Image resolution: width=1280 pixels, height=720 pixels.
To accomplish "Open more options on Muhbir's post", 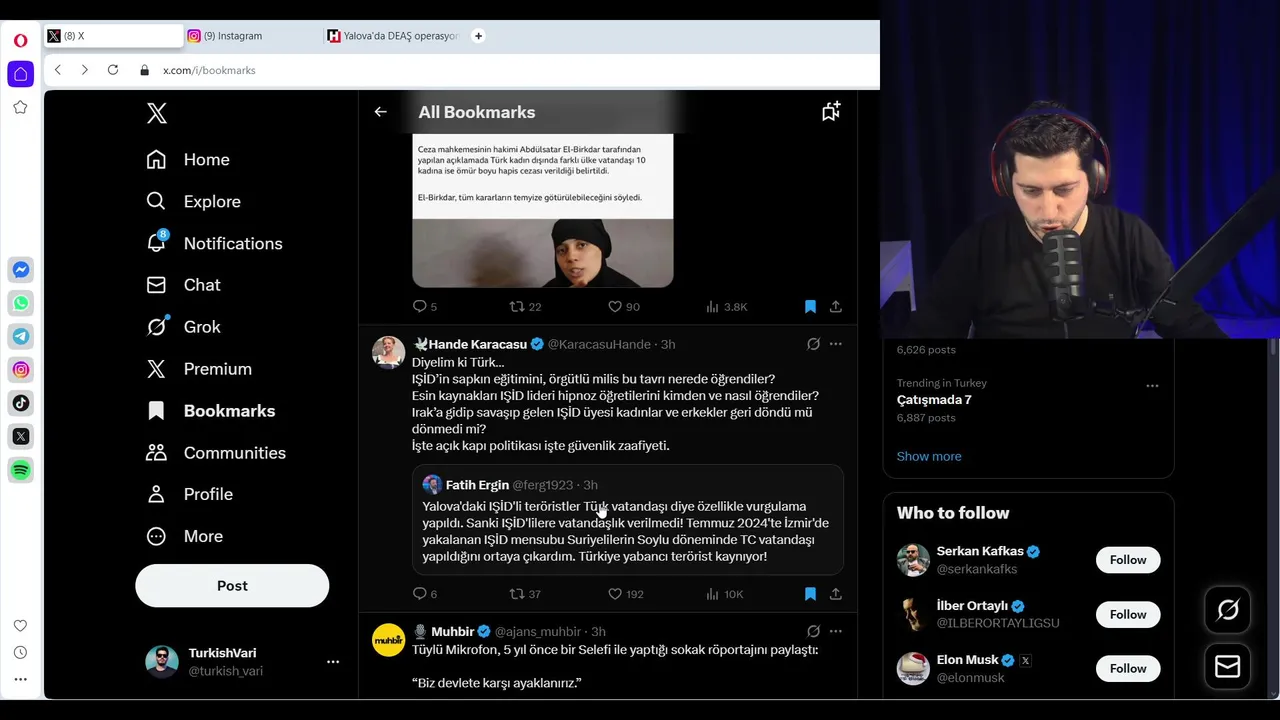I will (x=836, y=631).
